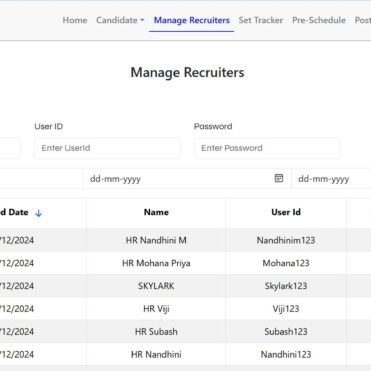The width and height of the screenshot is (371, 371).
Task: Select the HR Nandhini M name cell
Action: click(x=156, y=240)
